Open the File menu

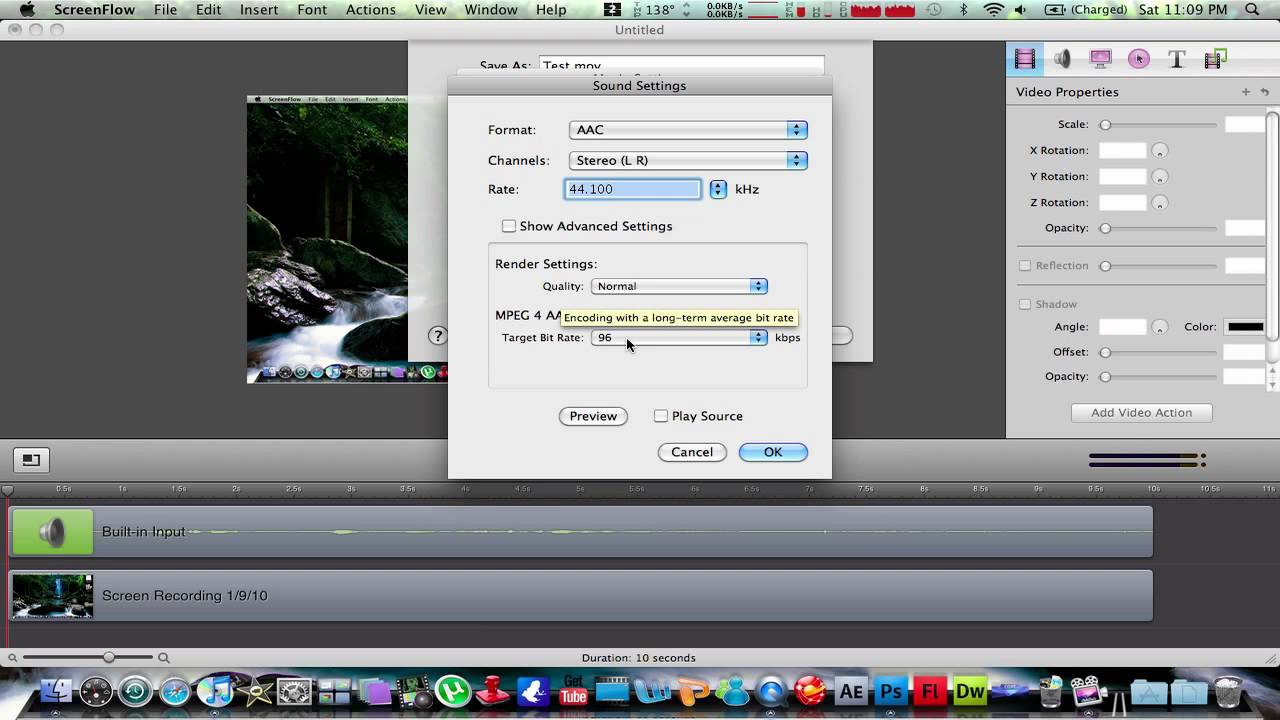pos(165,10)
